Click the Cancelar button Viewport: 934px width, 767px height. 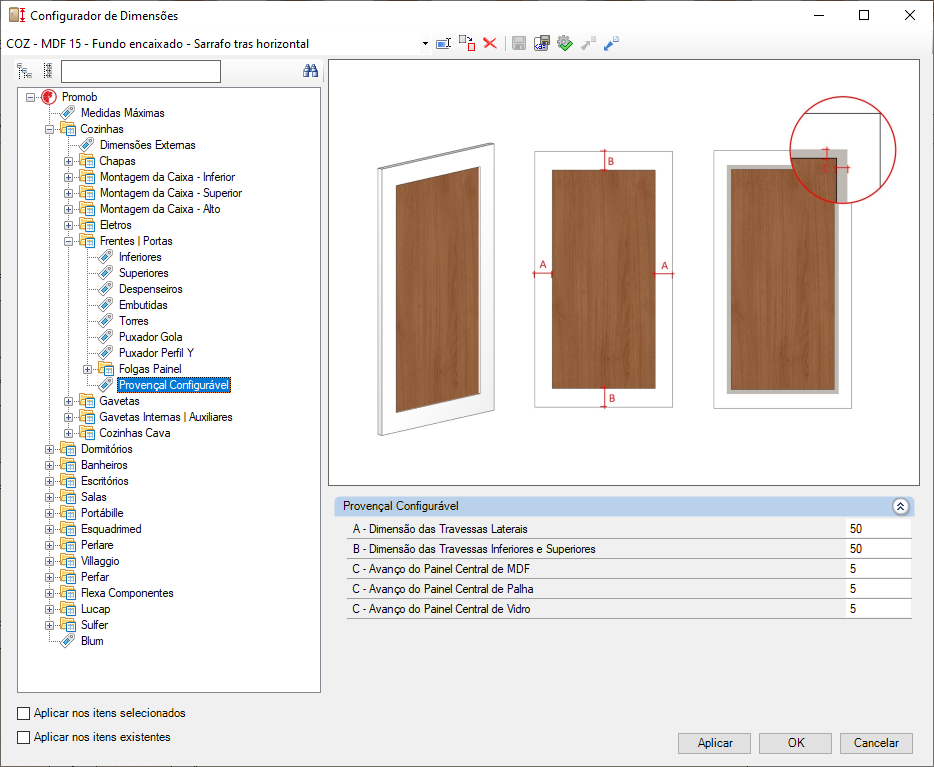click(876, 743)
